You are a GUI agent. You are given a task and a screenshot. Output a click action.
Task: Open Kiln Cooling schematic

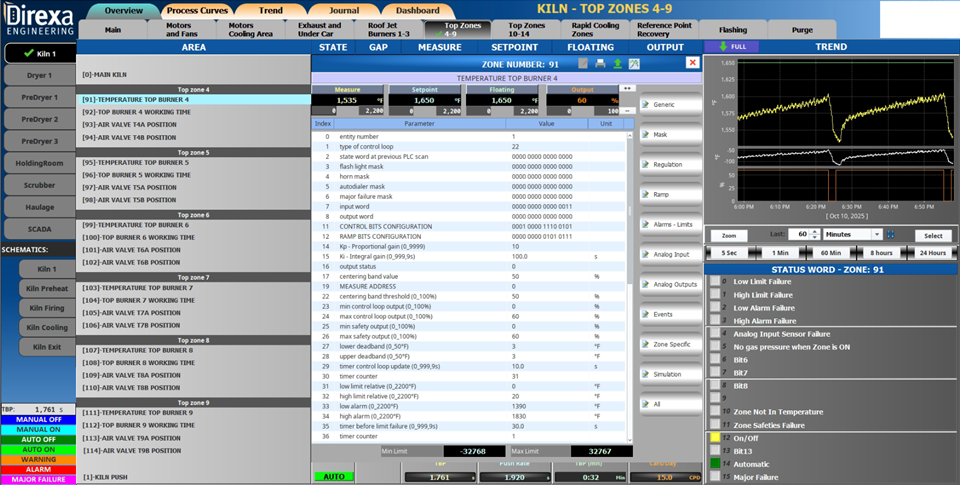click(x=47, y=328)
